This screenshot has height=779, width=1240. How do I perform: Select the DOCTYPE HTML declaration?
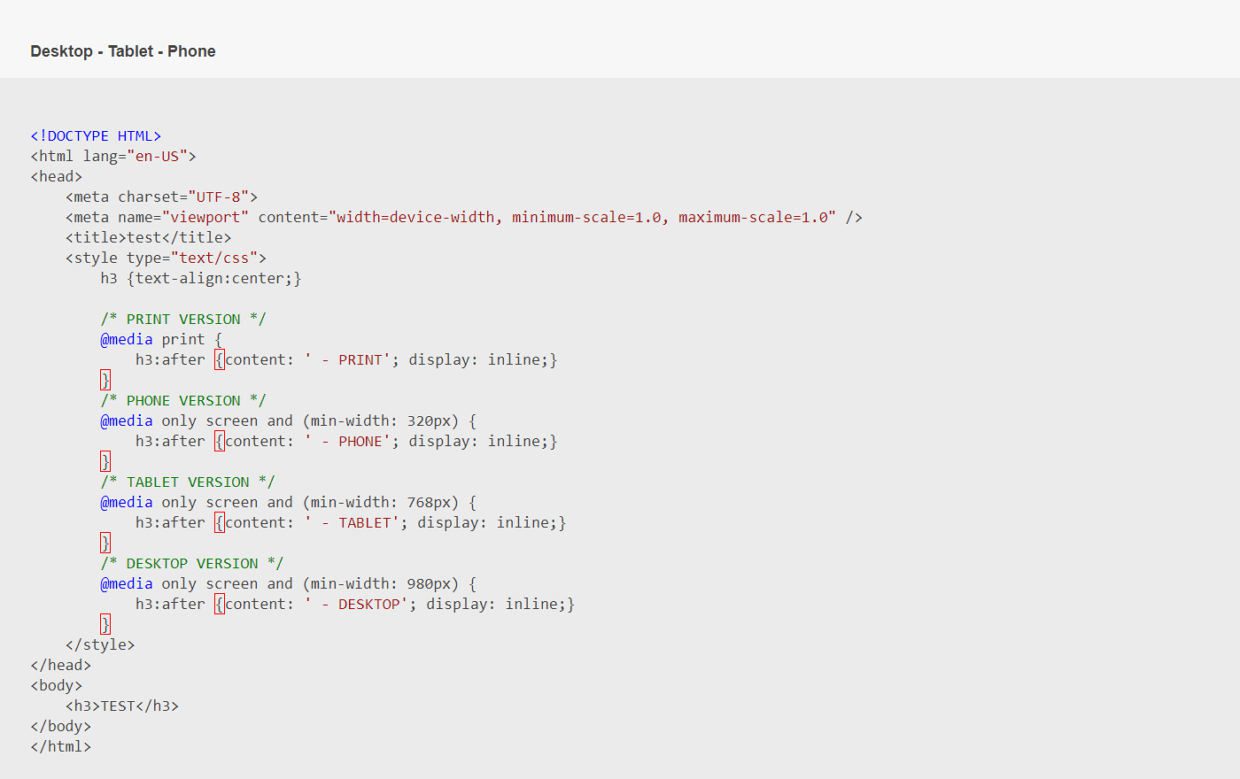point(95,135)
